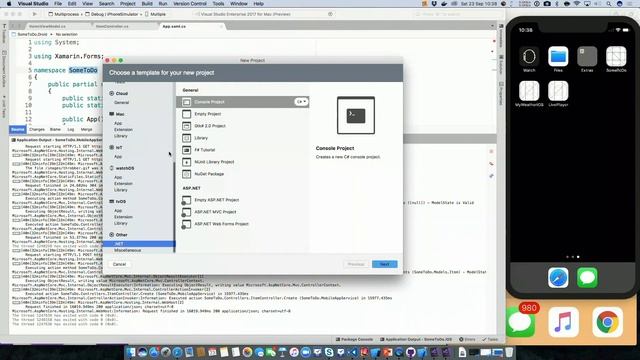
Task: Click the Previous button
Action: (356, 264)
